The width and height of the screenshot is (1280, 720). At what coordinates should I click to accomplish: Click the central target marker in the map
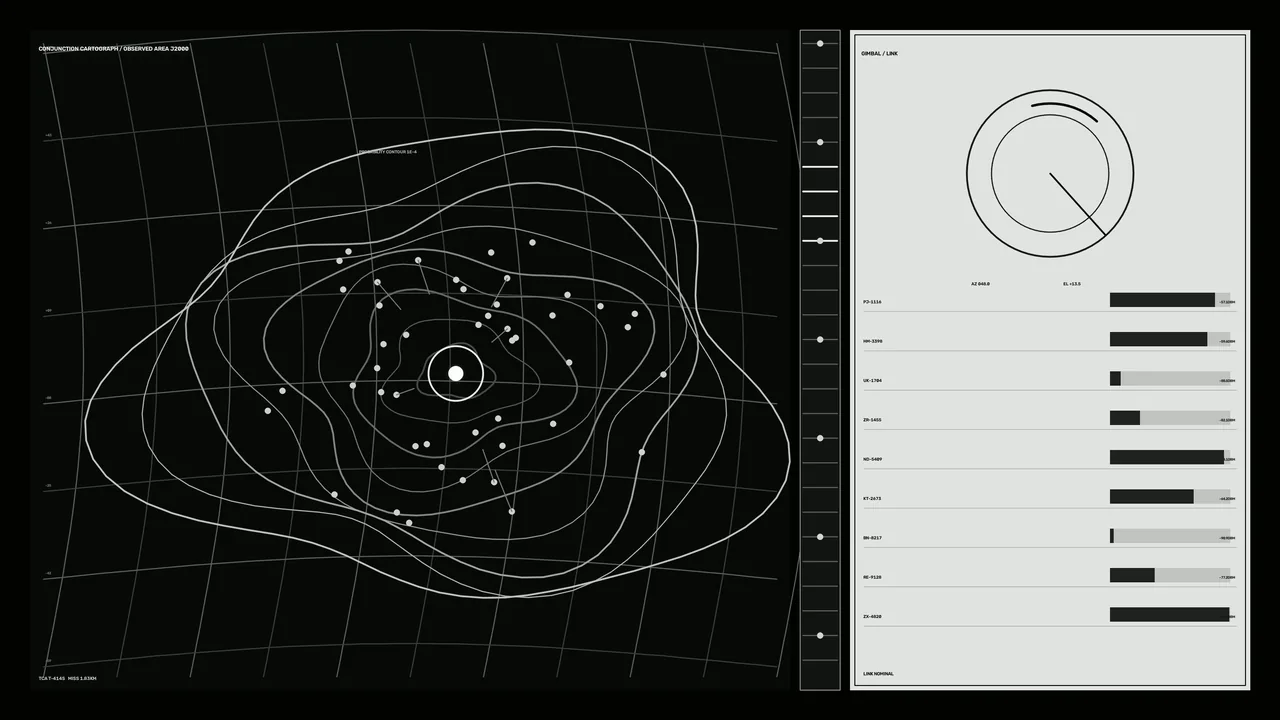coord(456,373)
